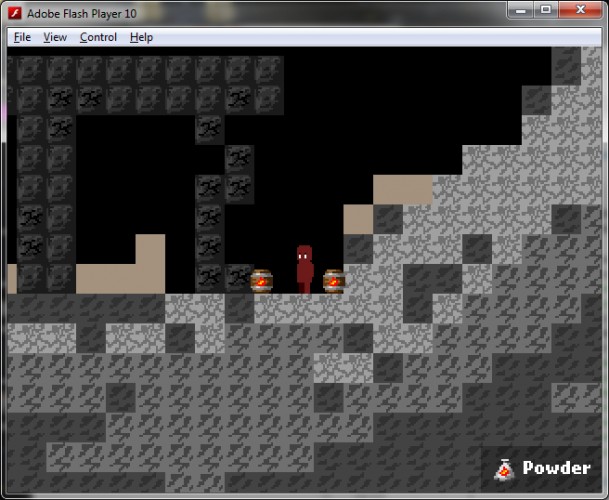The image size is (609, 500).
Task: Click the red character sprite
Action: click(305, 269)
